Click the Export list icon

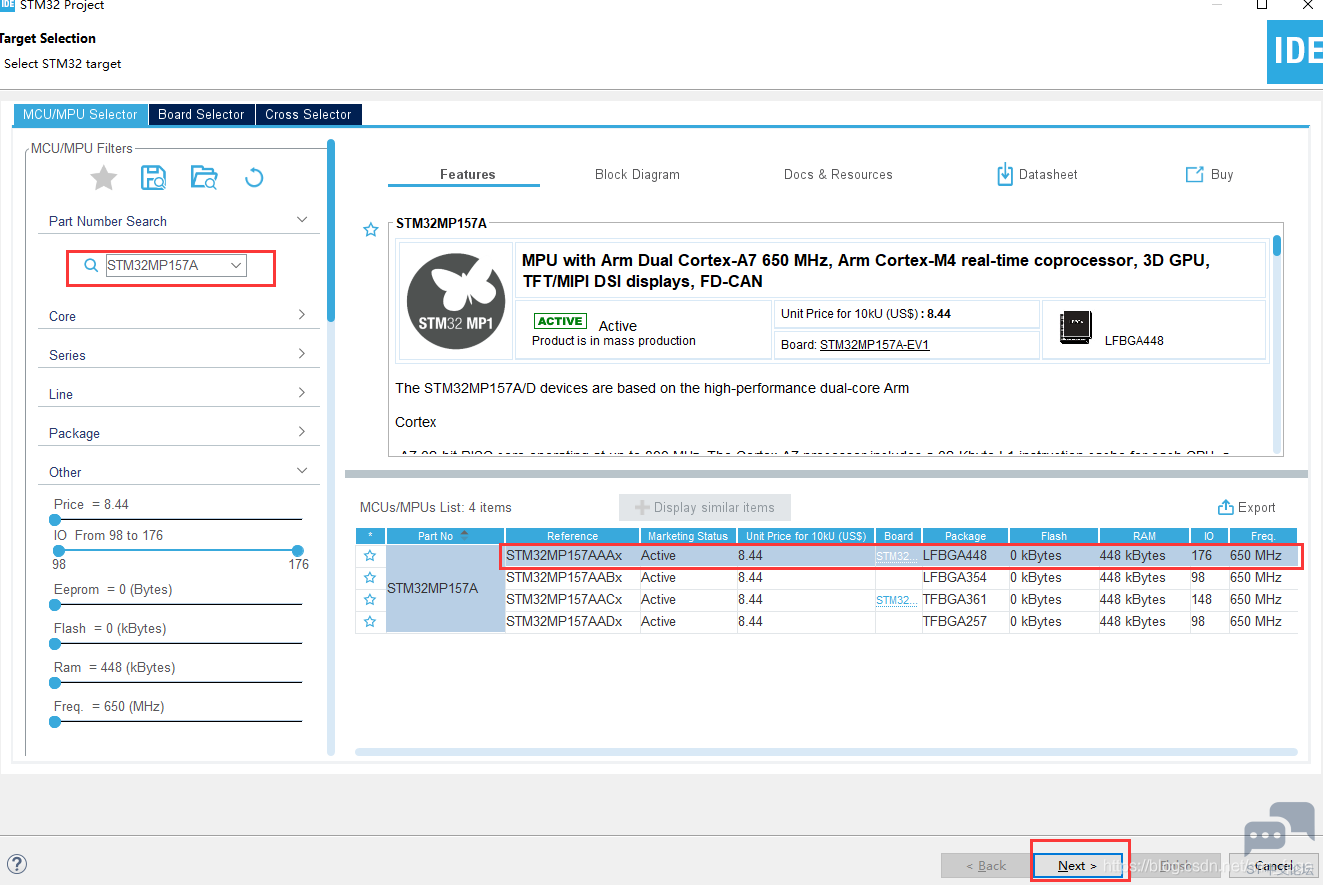[1225, 507]
